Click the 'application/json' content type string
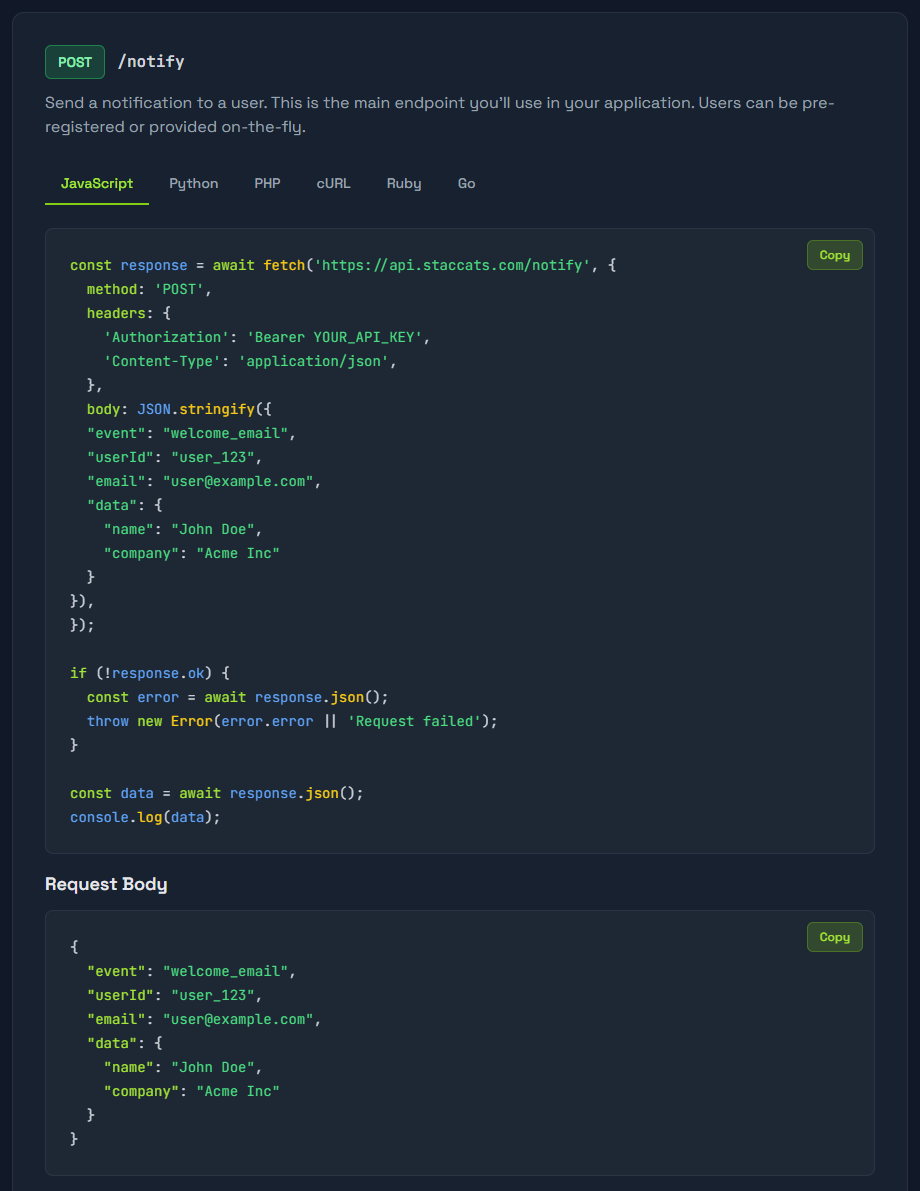 pyautogui.click(x=313, y=362)
